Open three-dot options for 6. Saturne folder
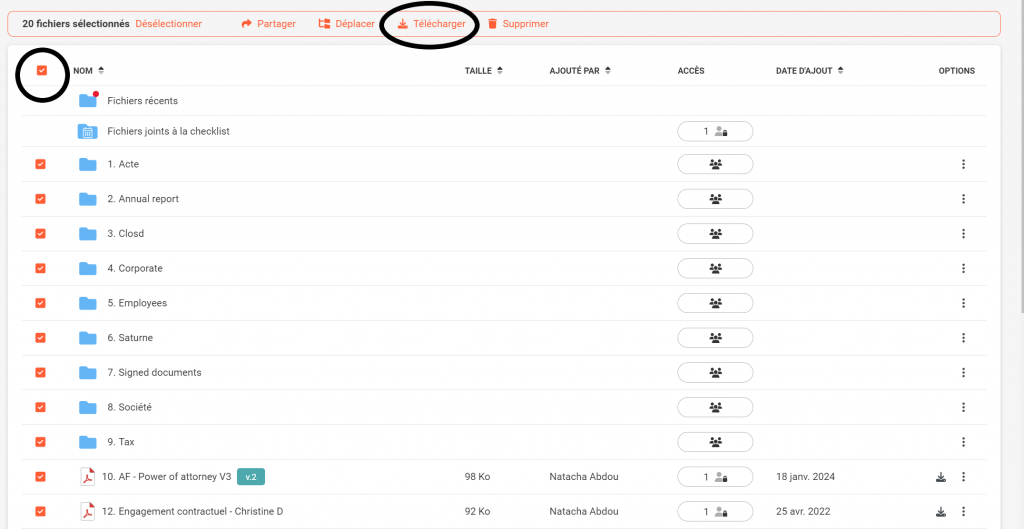The height and width of the screenshot is (529, 1024). [x=963, y=338]
